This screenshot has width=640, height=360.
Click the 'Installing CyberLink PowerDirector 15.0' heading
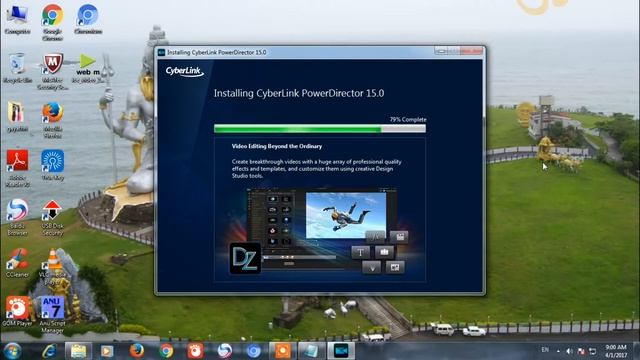point(299,93)
